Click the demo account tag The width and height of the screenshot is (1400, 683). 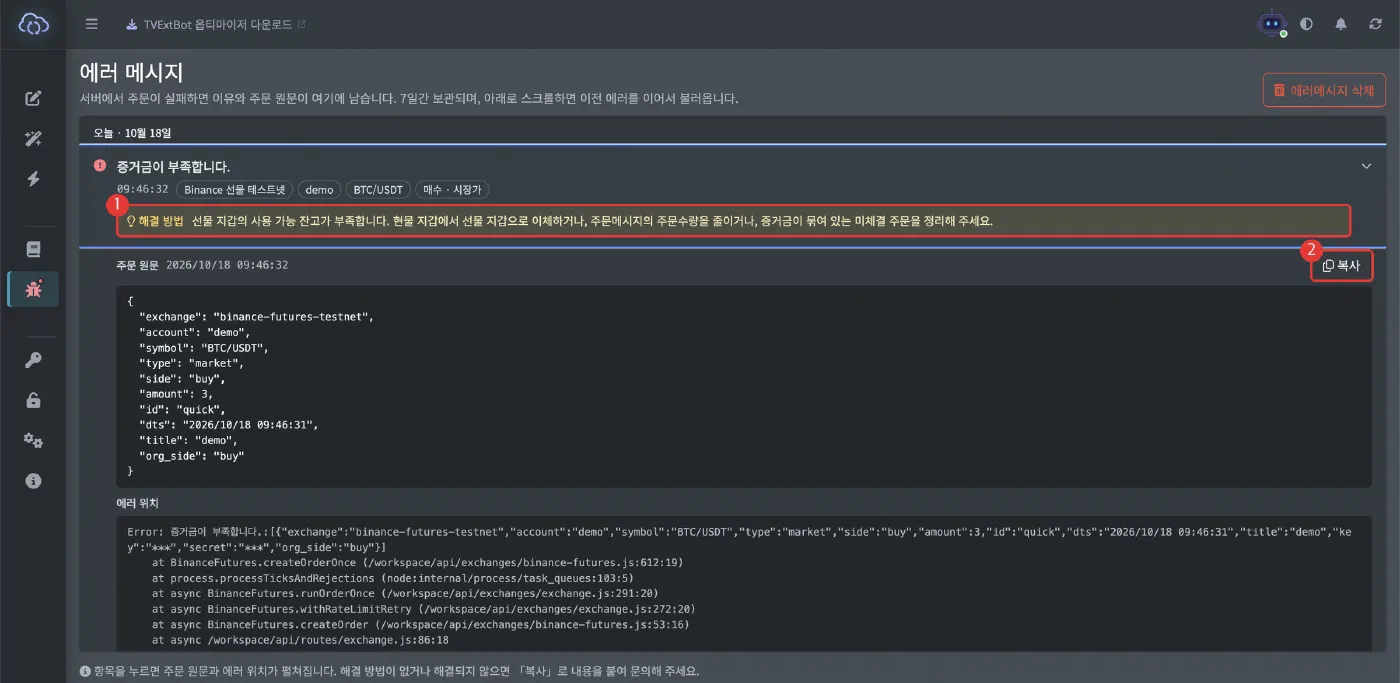tap(319, 190)
